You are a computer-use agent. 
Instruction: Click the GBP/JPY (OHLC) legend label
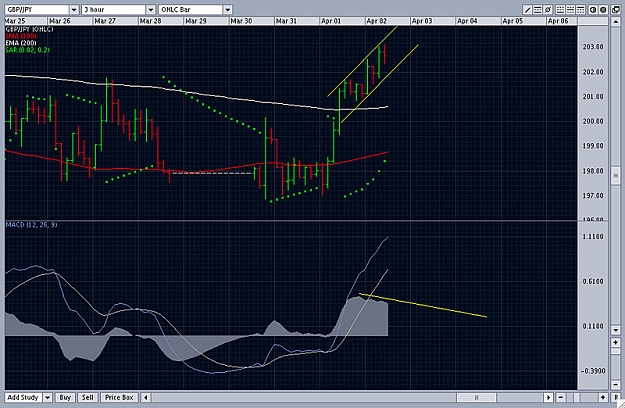(x=29, y=29)
